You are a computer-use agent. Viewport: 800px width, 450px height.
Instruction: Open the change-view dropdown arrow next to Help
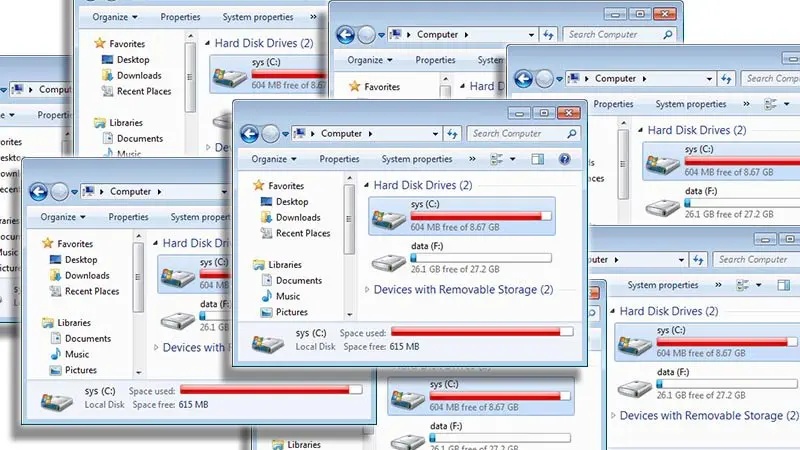click(512, 159)
